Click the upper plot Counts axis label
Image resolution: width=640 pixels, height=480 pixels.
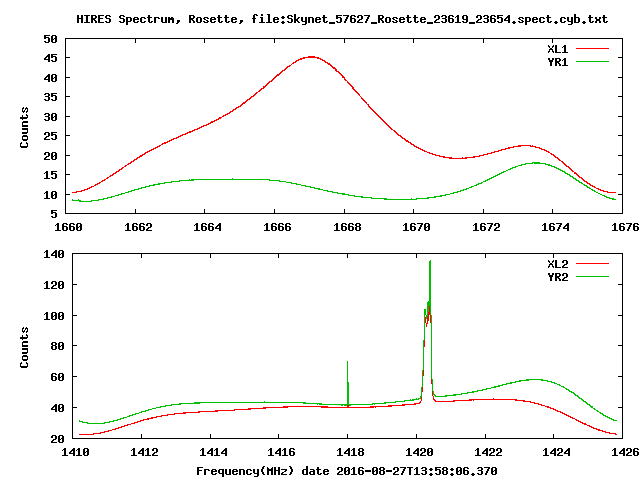click(x=24, y=127)
